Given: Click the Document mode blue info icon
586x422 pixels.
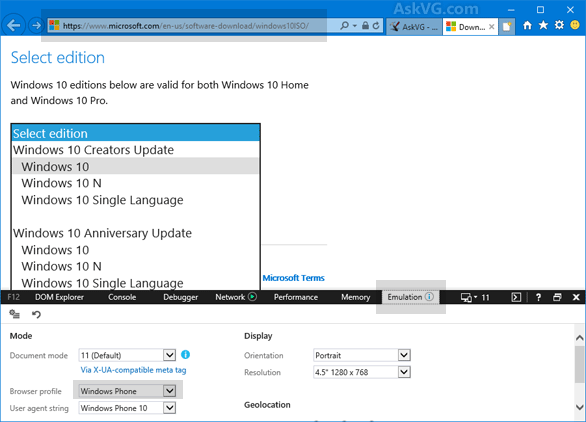Looking at the screenshot, I should click(185, 354).
